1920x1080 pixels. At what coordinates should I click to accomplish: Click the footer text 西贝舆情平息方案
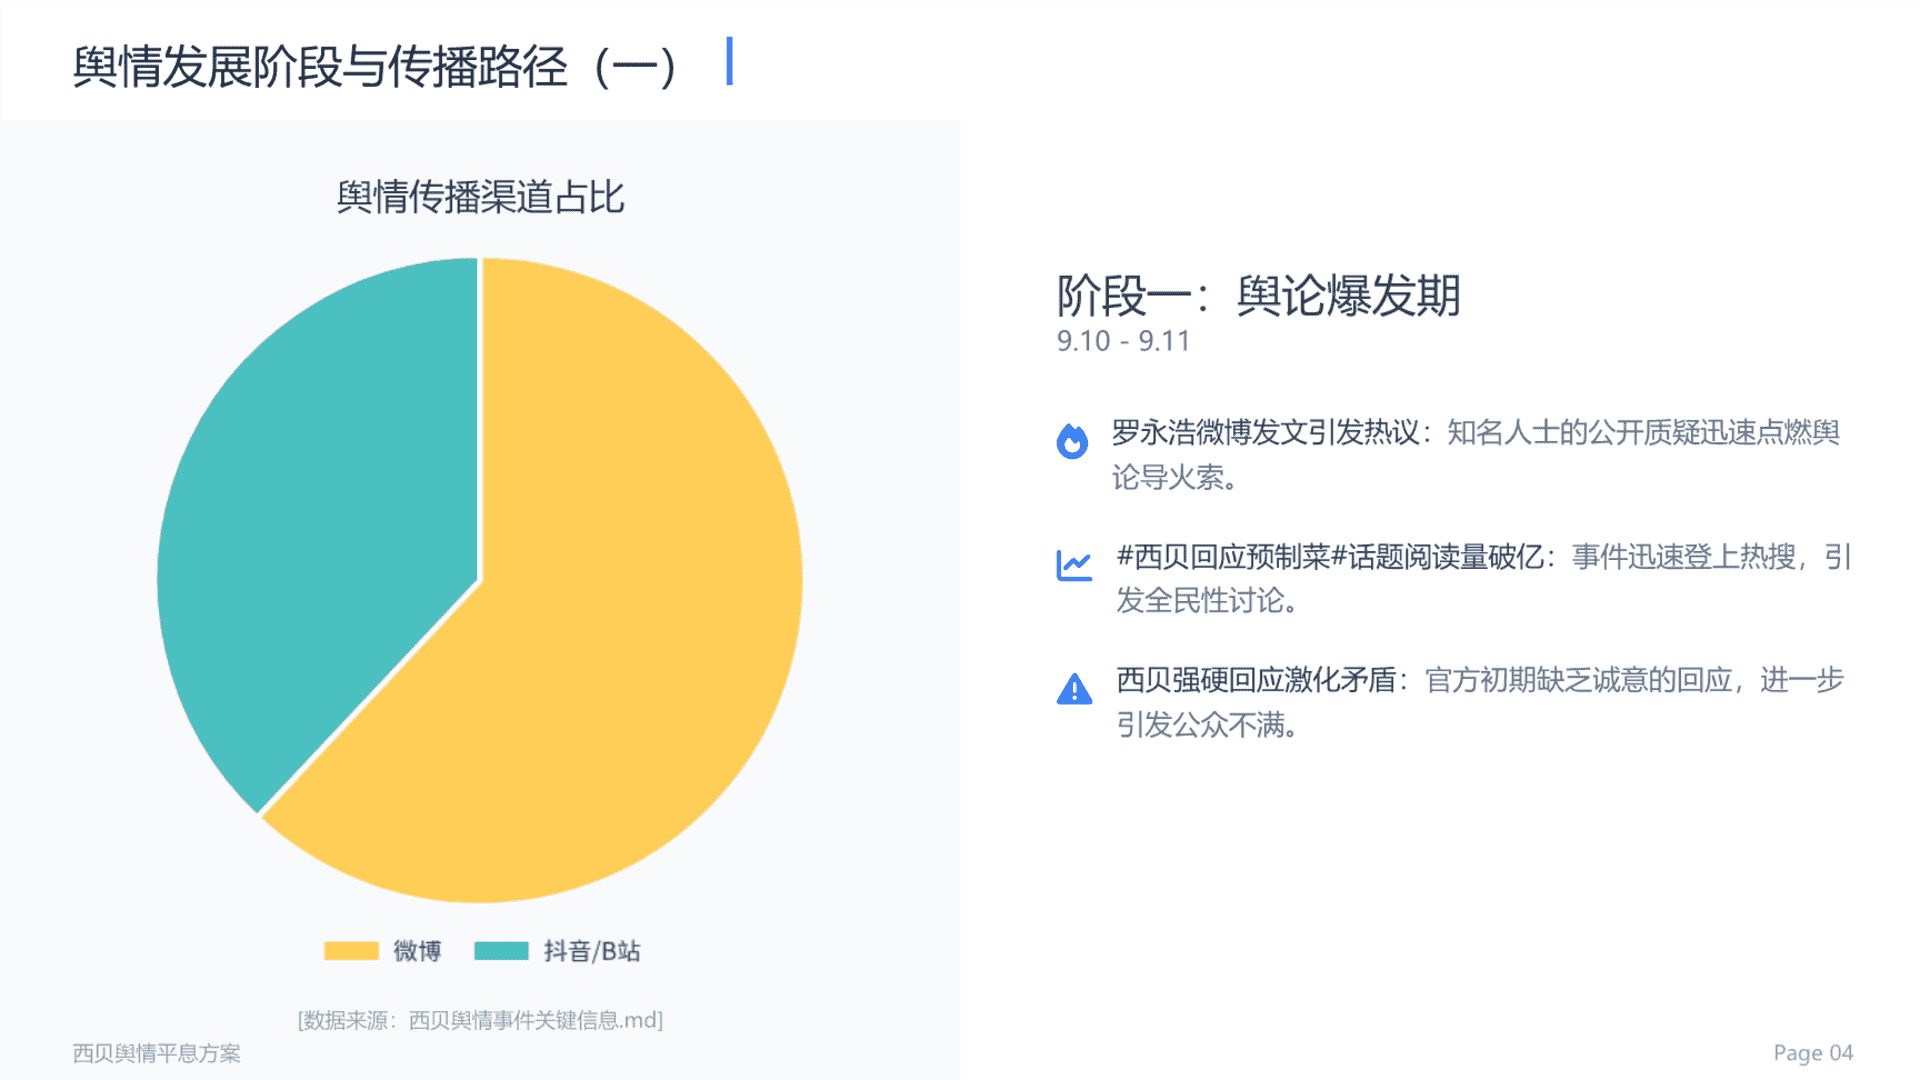click(157, 1053)
